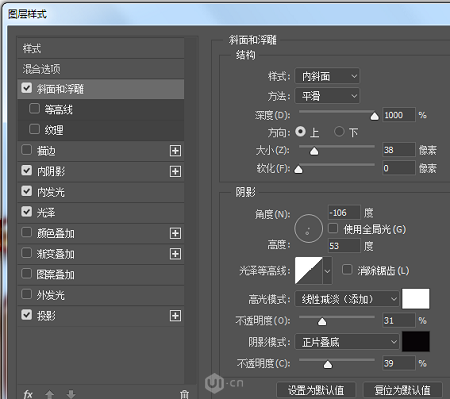Click the plus icon beside 渐变叠加
Screen dimensions: 450x399
point(175,254)
